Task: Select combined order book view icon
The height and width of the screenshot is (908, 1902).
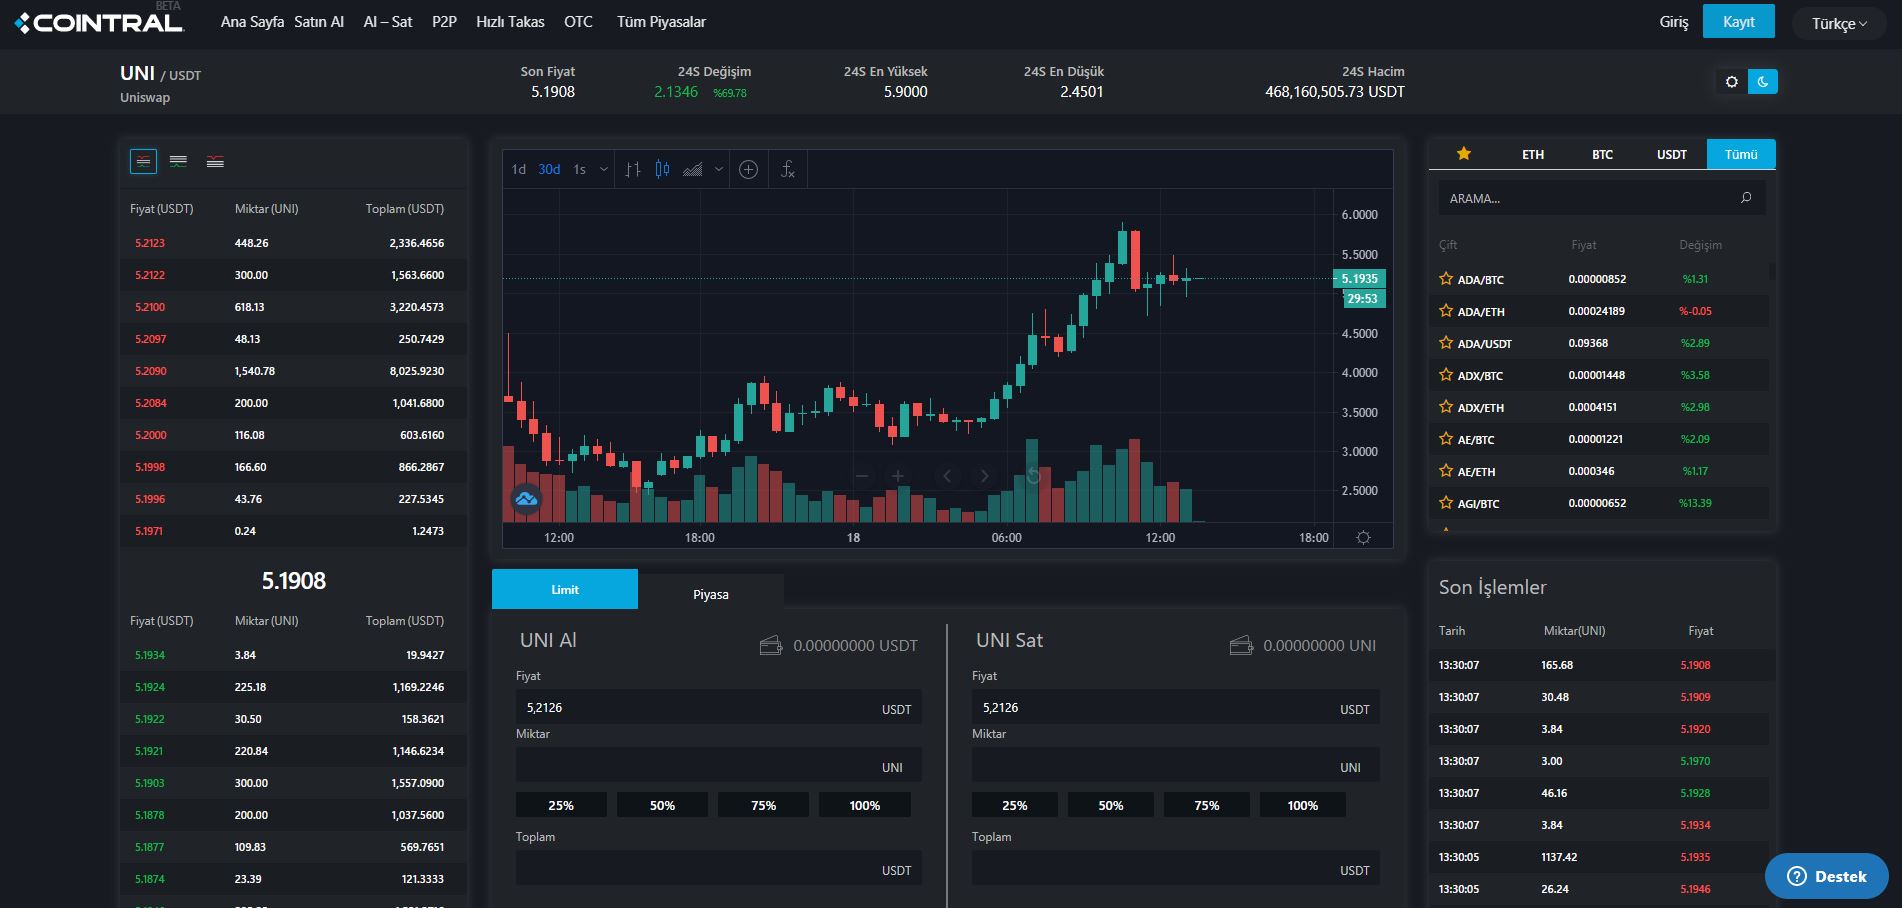Action: [144, 161]
